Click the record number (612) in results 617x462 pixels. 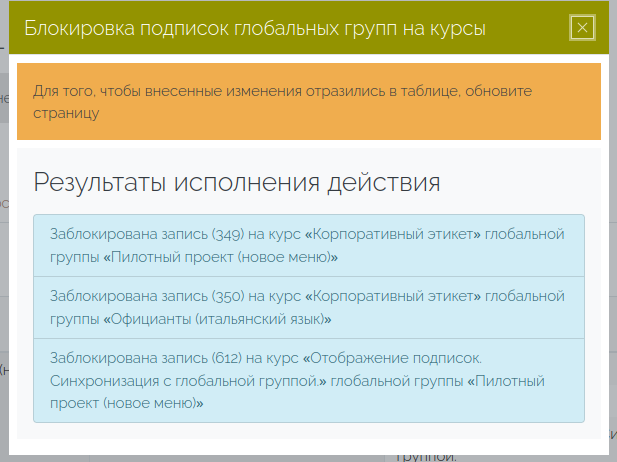point(228,357)
